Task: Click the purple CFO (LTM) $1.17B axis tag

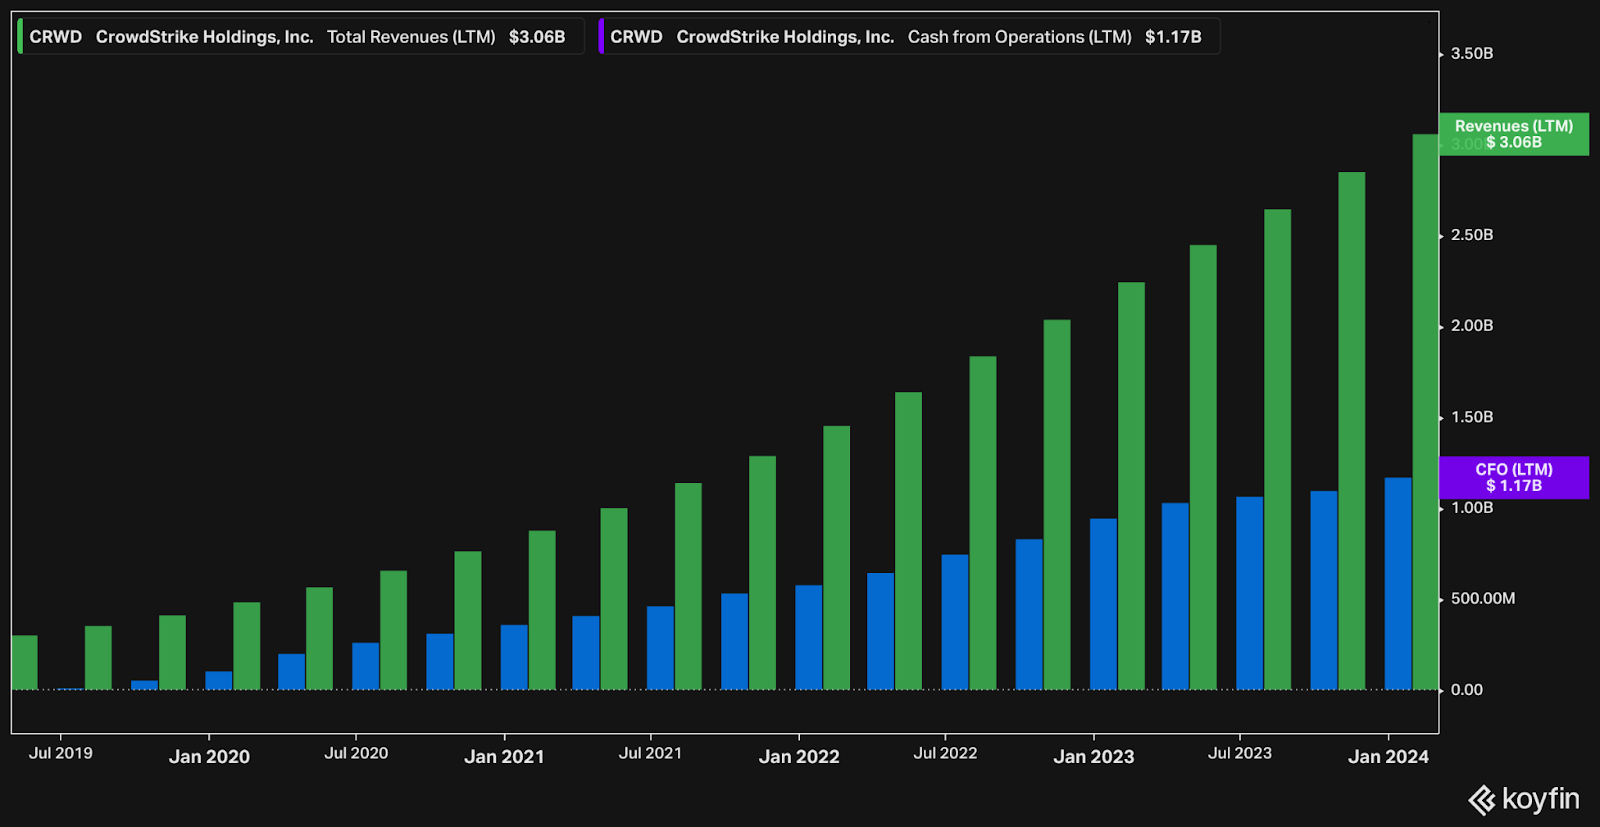Action: 1514,477
